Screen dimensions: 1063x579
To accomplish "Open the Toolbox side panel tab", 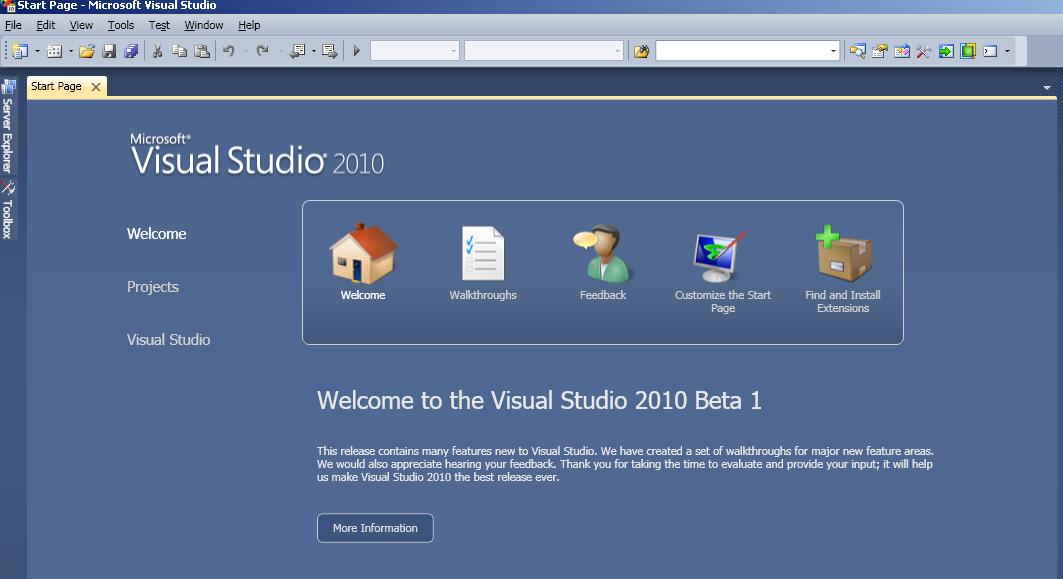I will [x=8, y=209].
